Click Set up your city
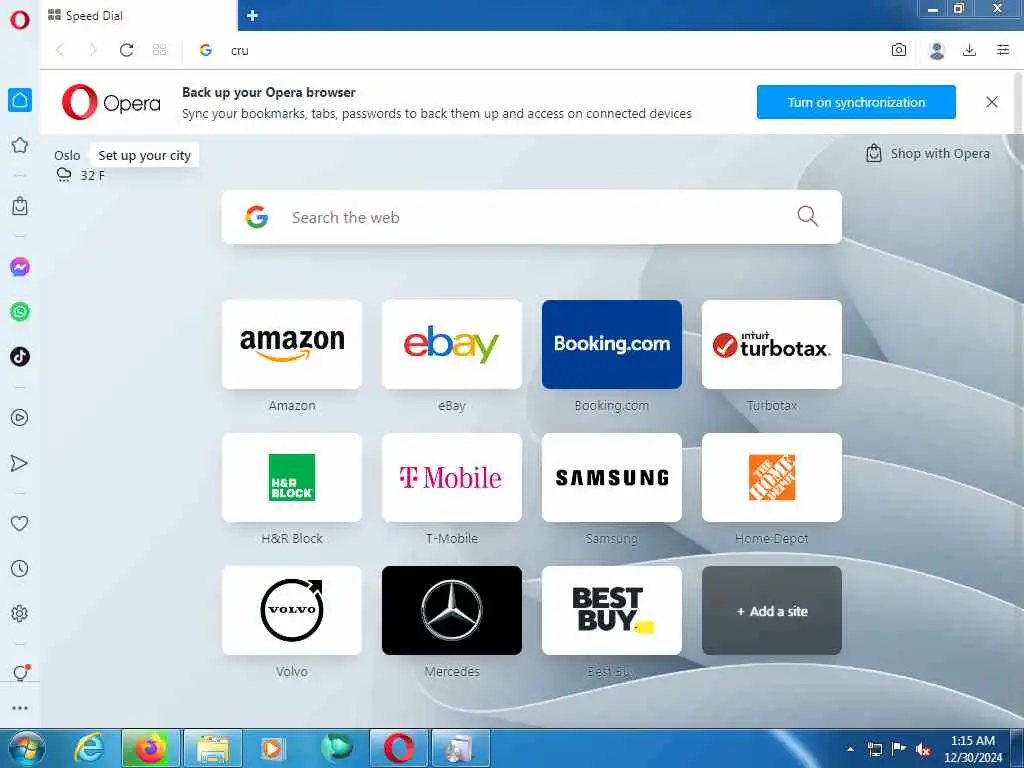This screenshot has height=768, width=1024. (144, 155)
